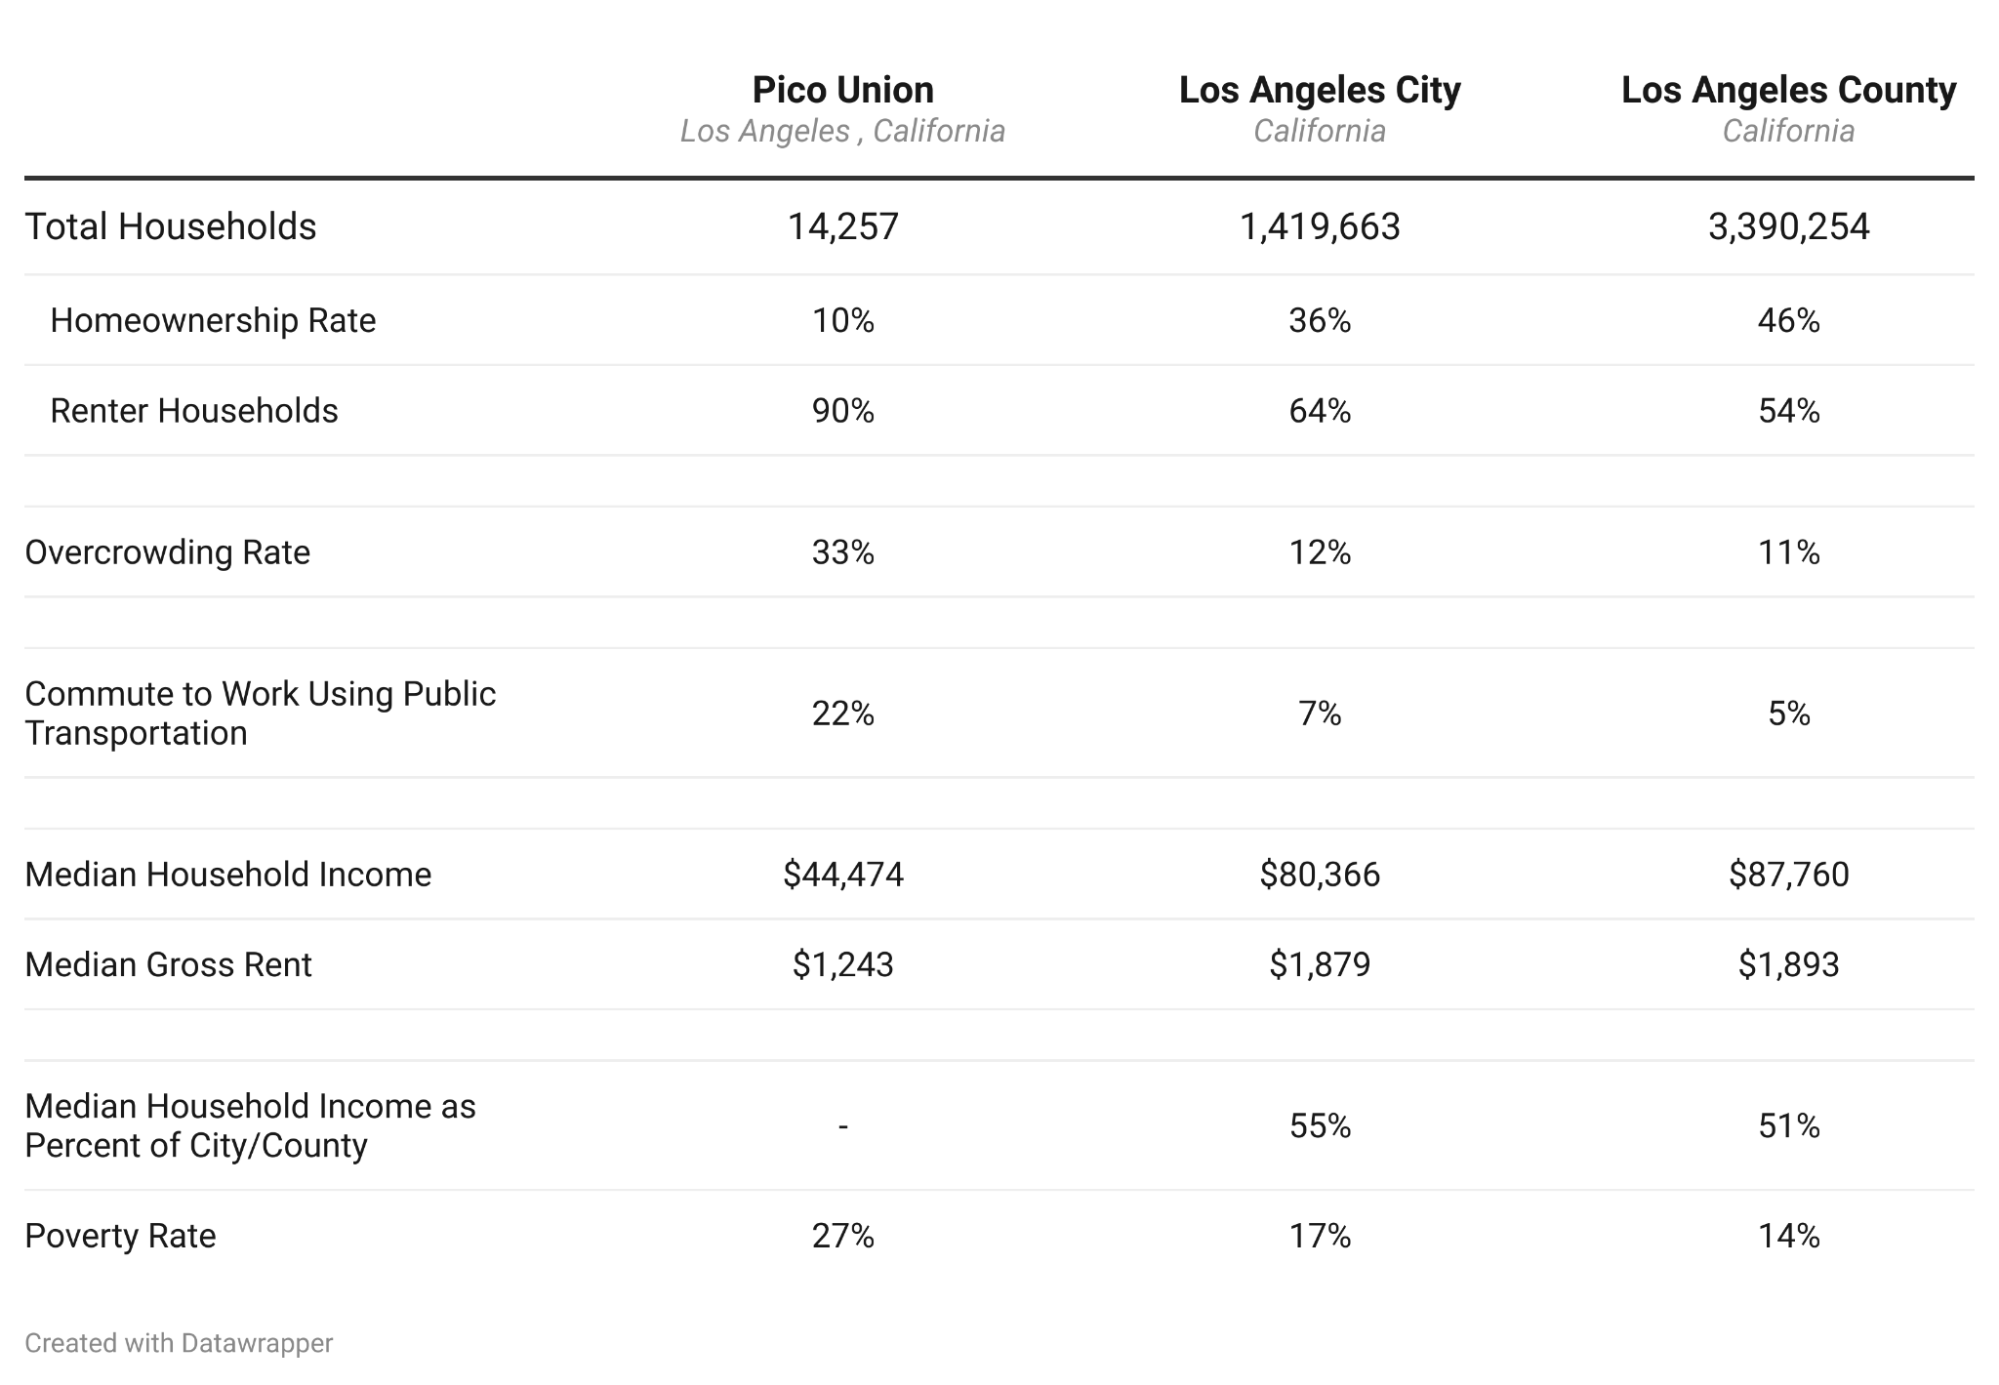Screen dimensions: 1999x1385
Task: Click the Renter Households row label
Action: [194, 411]
